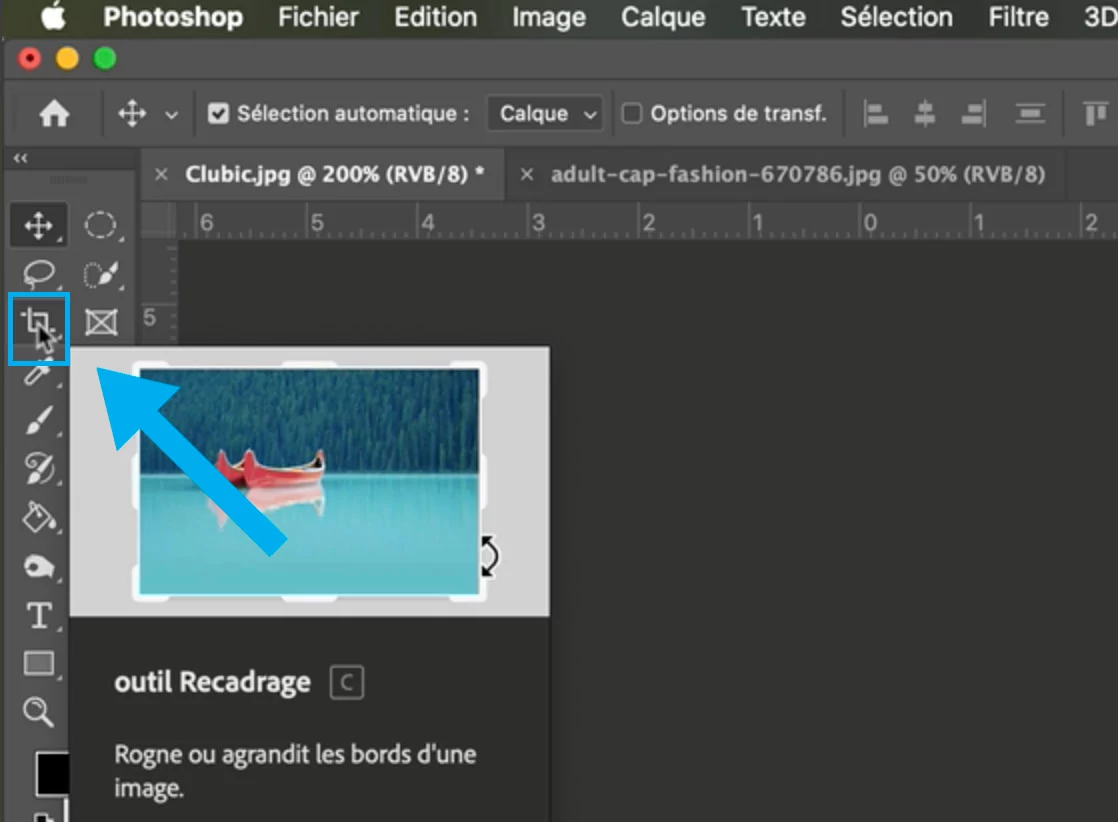The image size is (1118, 822).
Task: Choose the Sponge tool
Action: (39, 567)
